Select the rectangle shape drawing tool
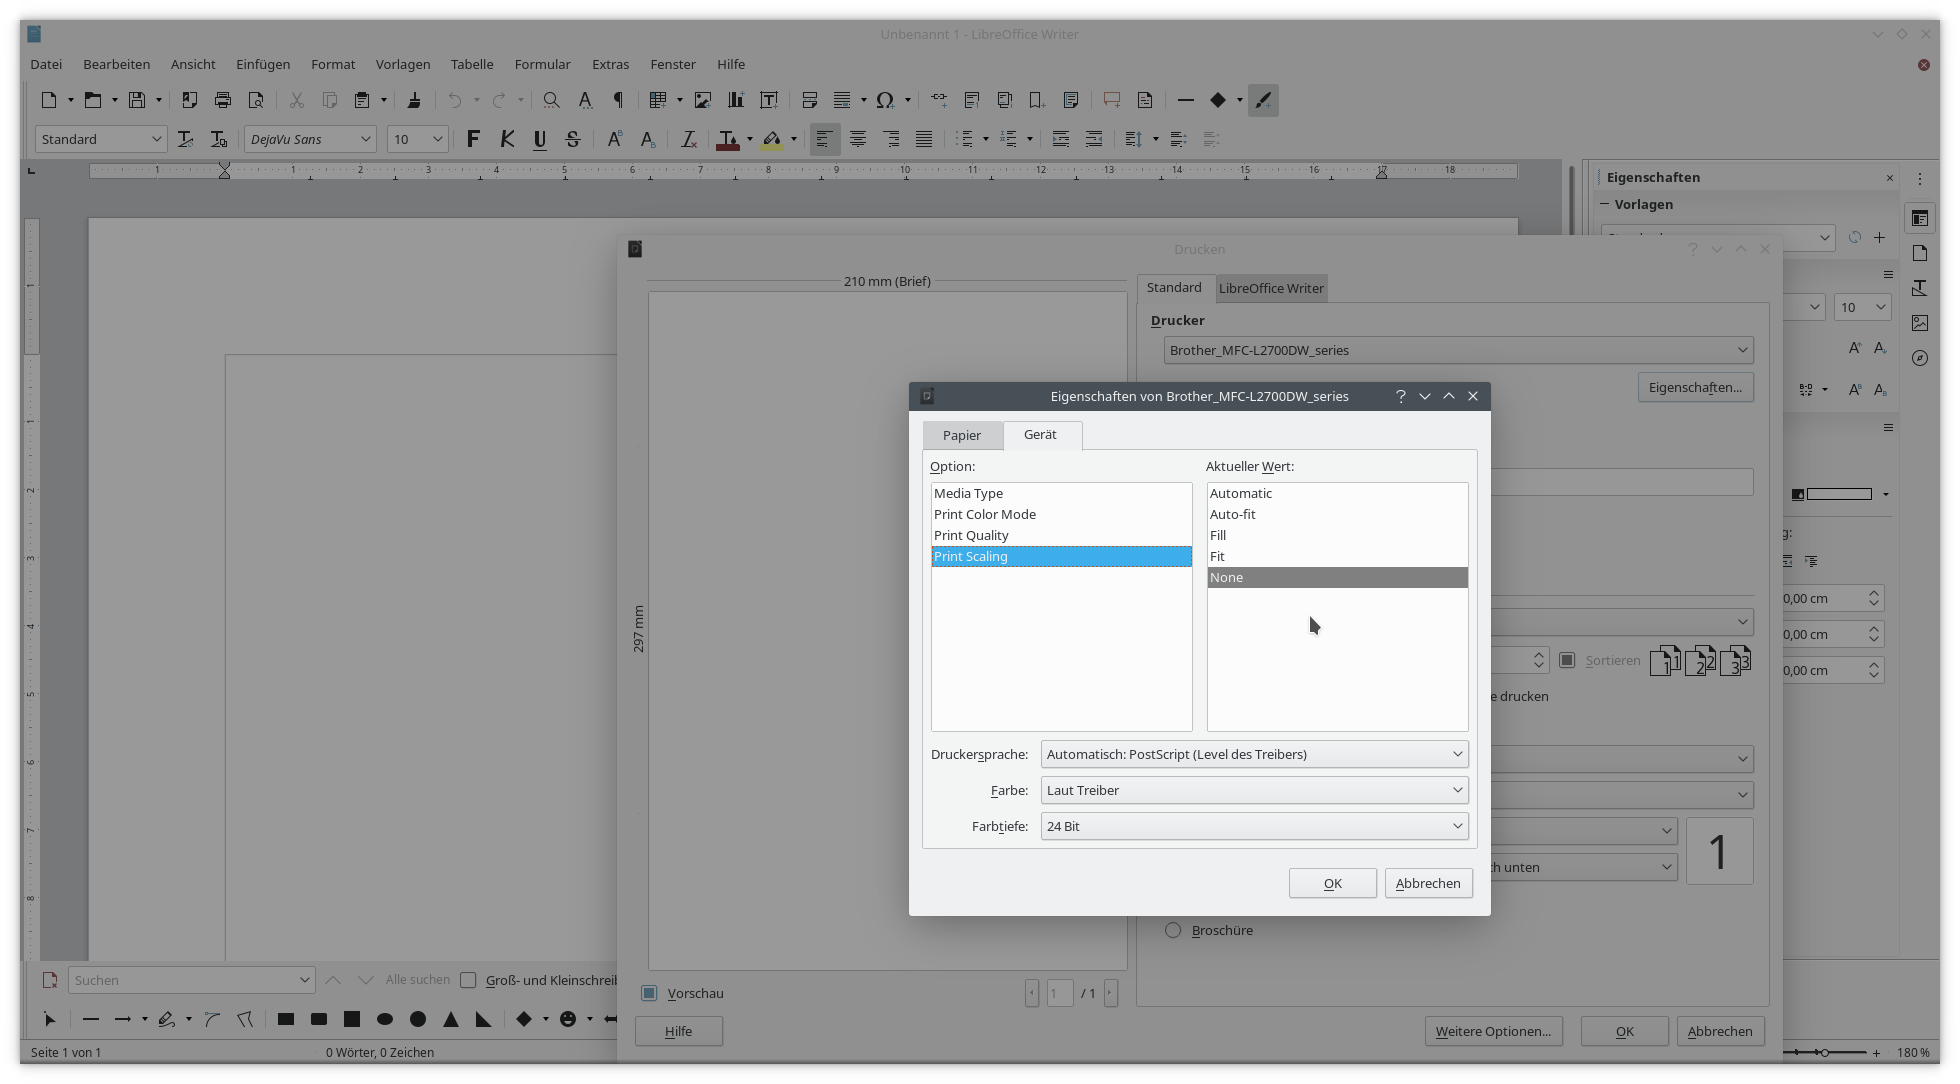Image resolution: width=1960 pixels, height=1084 pixels. coord(286,1019)
